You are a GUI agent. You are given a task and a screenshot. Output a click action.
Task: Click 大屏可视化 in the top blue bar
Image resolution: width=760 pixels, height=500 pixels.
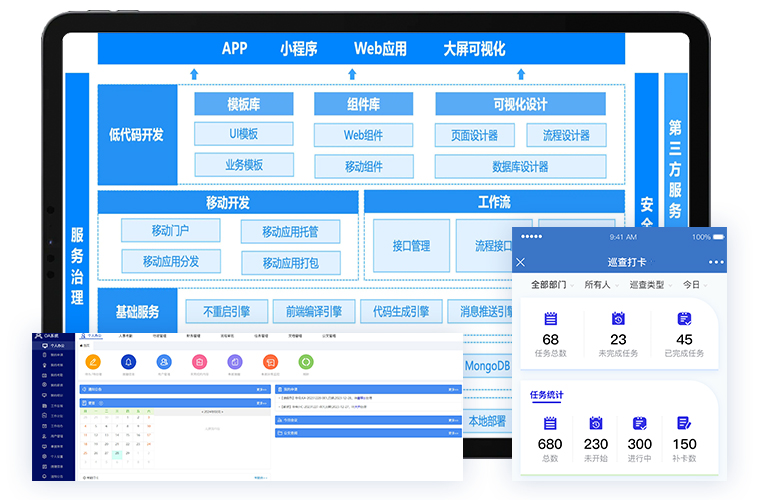[x=474, y=48]
